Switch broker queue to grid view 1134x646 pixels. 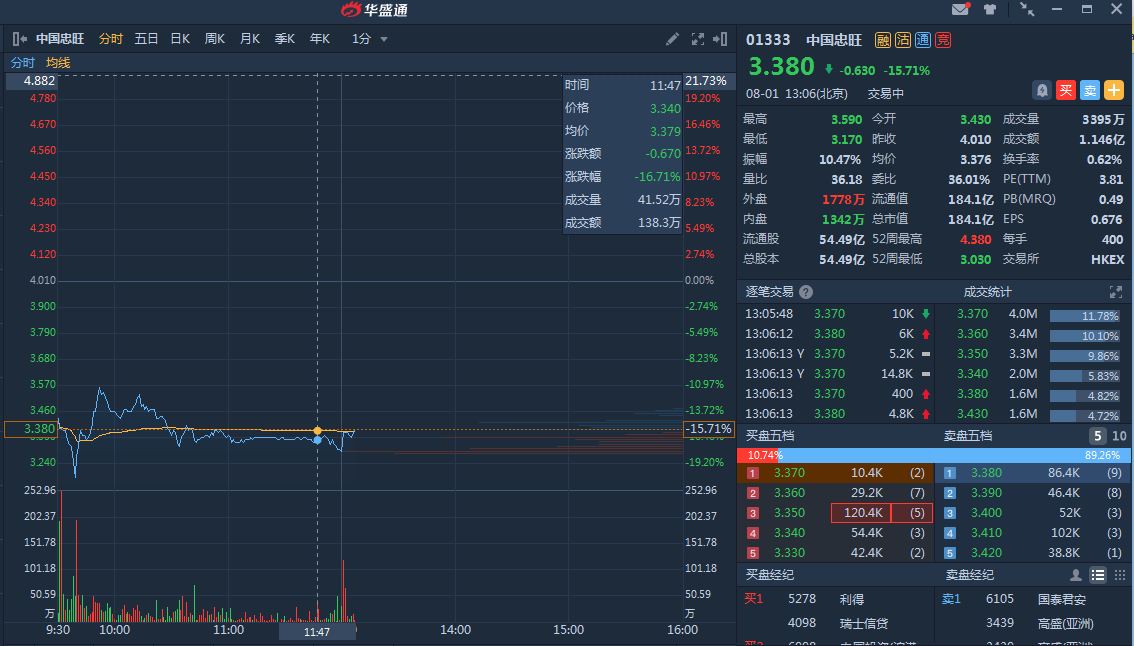click(1120, 575)
